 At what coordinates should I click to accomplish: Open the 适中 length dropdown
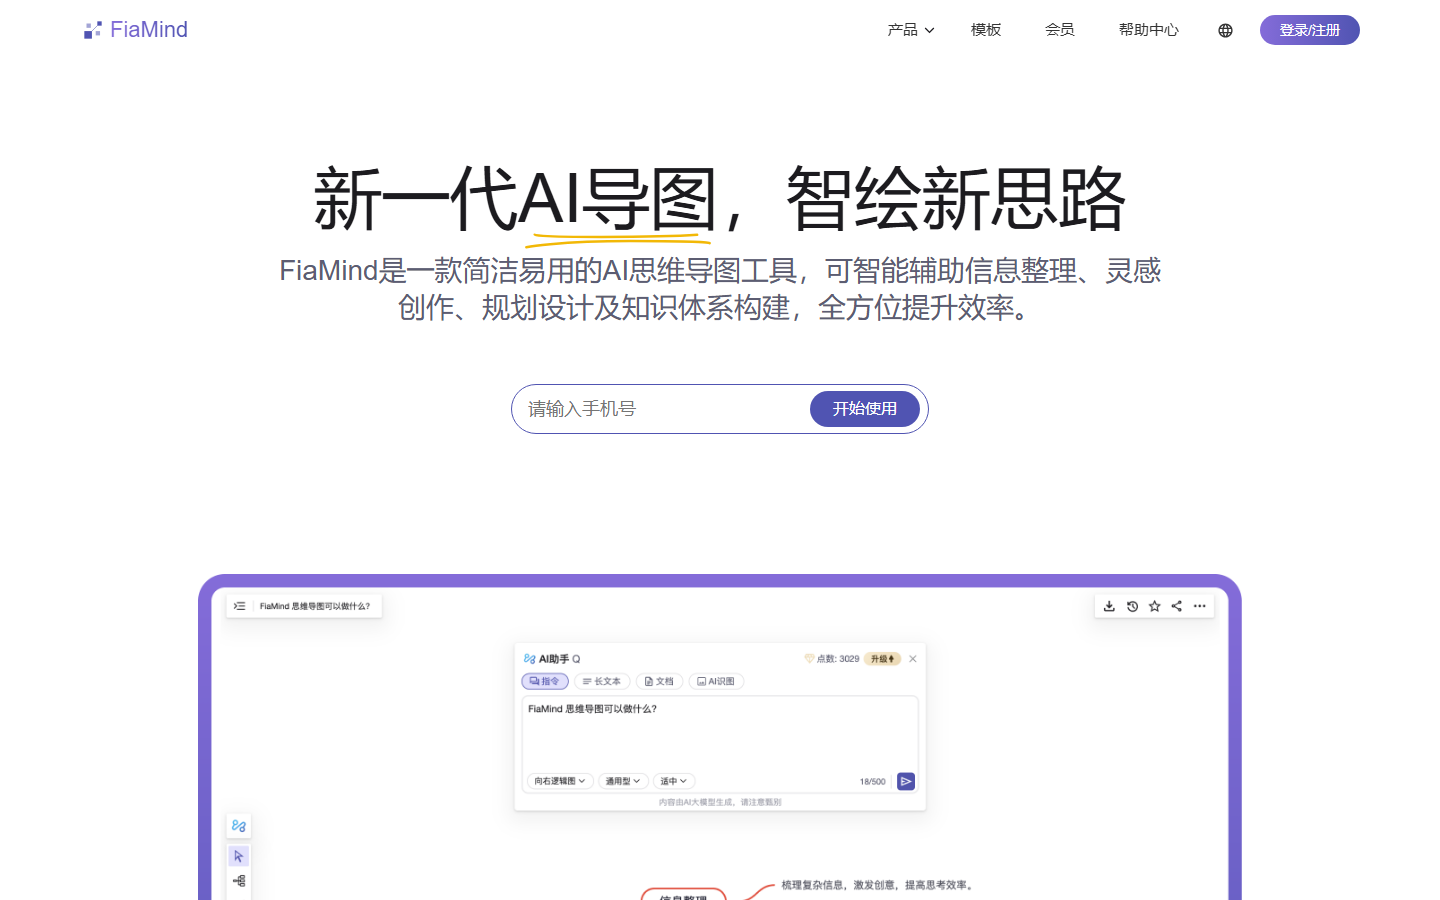674,781
